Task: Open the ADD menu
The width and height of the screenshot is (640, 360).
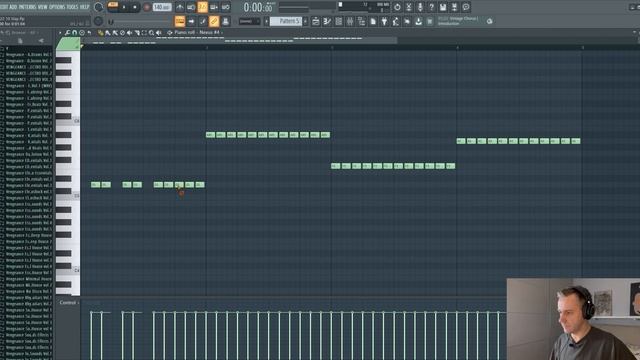Action: (x=13, y=7)
